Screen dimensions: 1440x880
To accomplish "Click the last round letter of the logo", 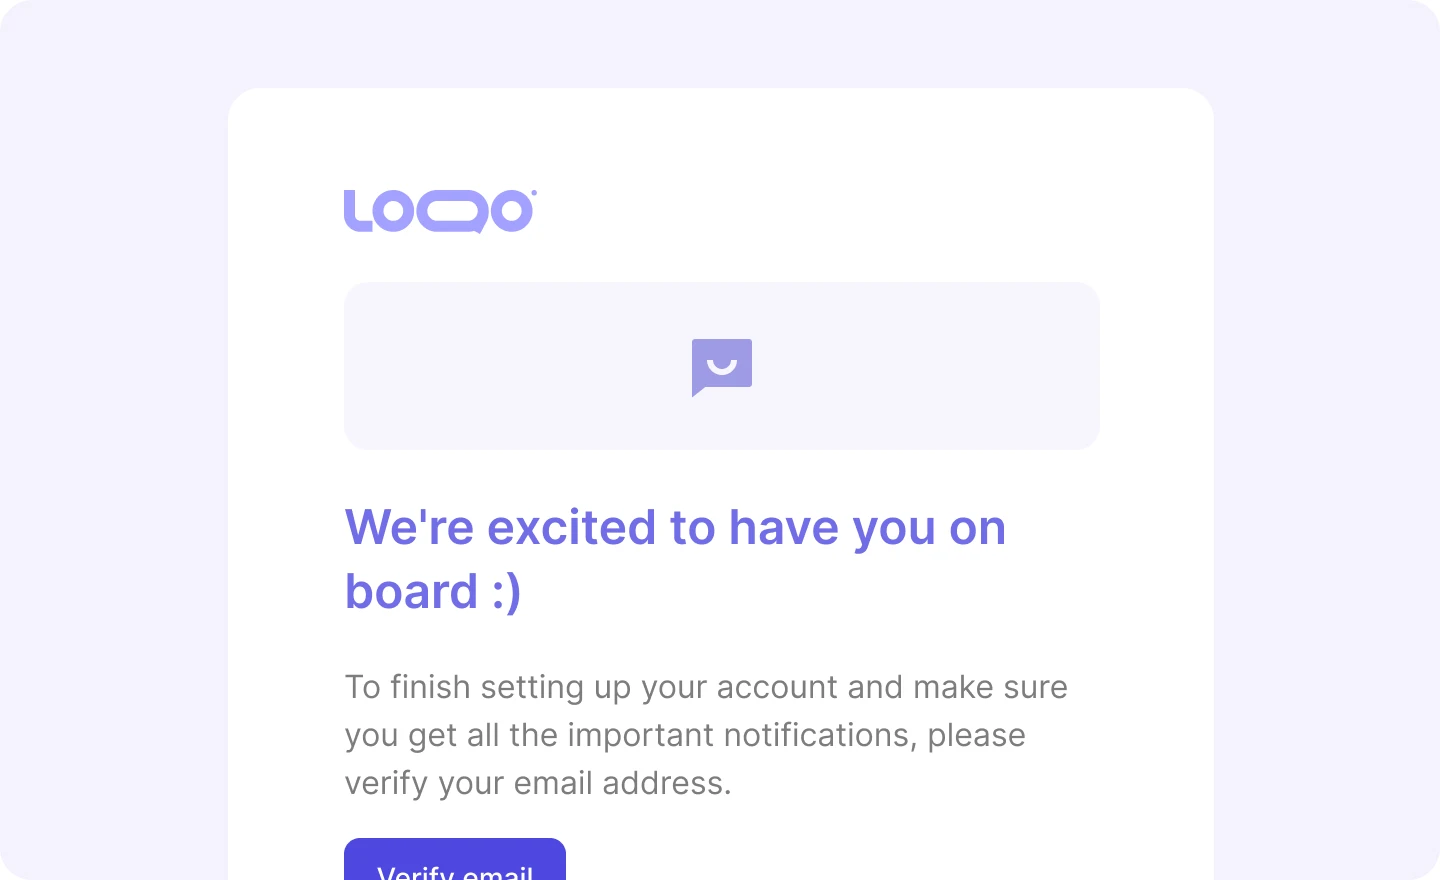I will click(512, 211).
